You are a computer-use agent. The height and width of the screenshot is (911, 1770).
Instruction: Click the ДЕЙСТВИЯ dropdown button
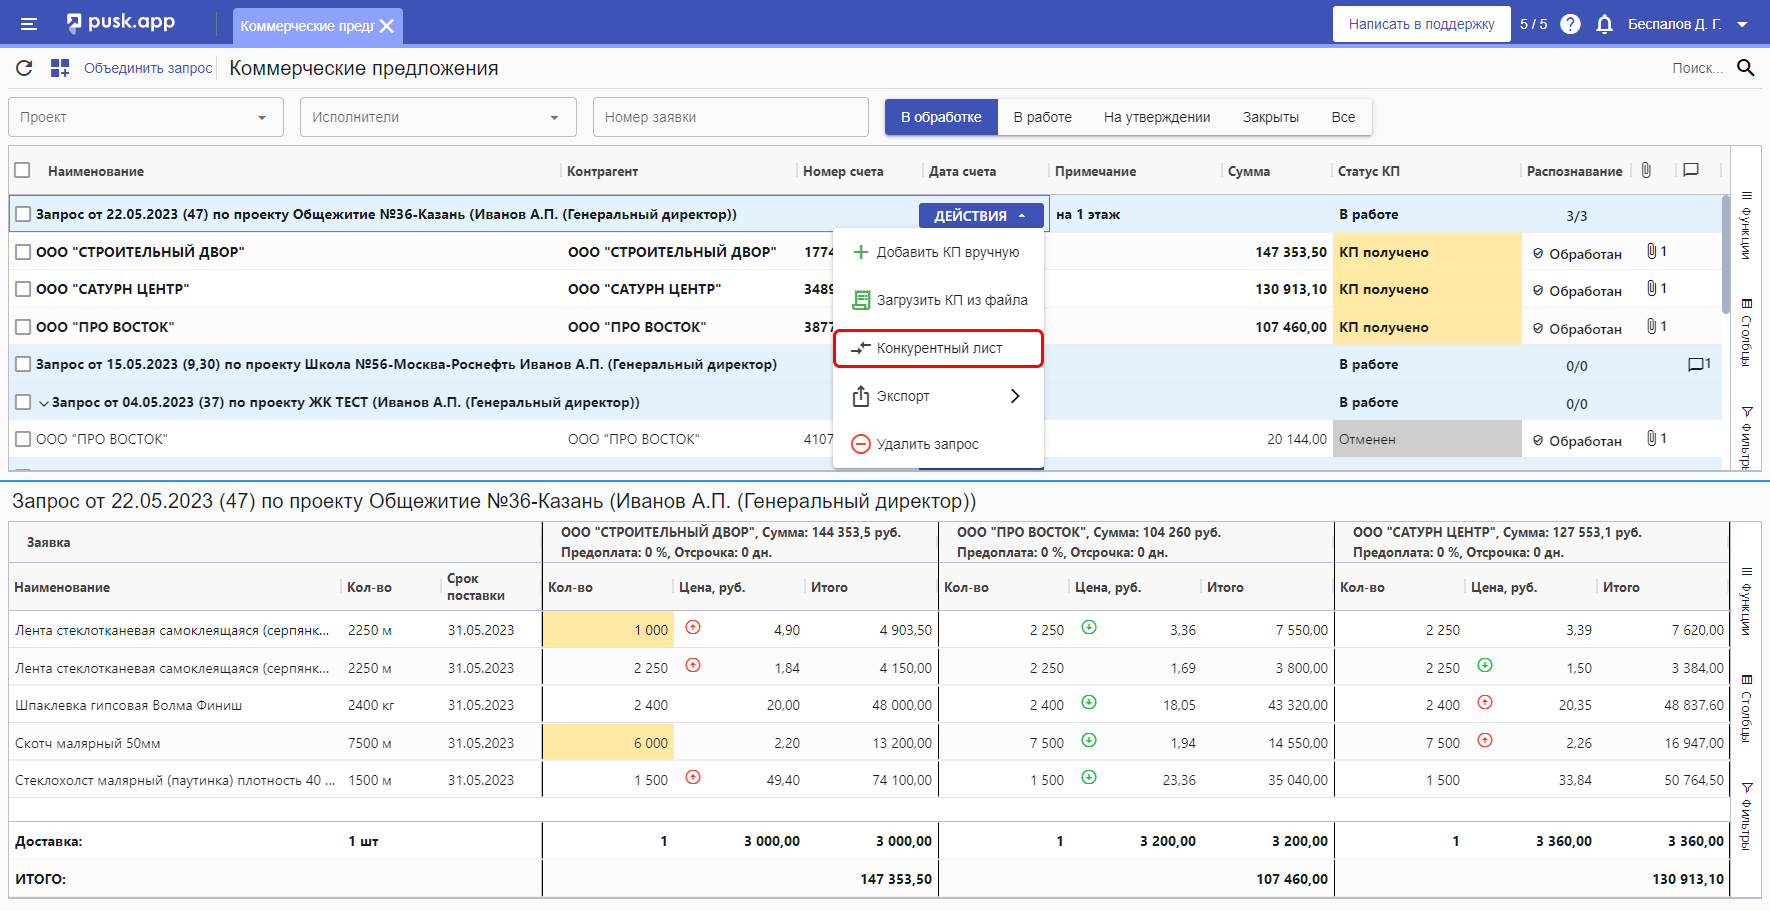[981, 215]
